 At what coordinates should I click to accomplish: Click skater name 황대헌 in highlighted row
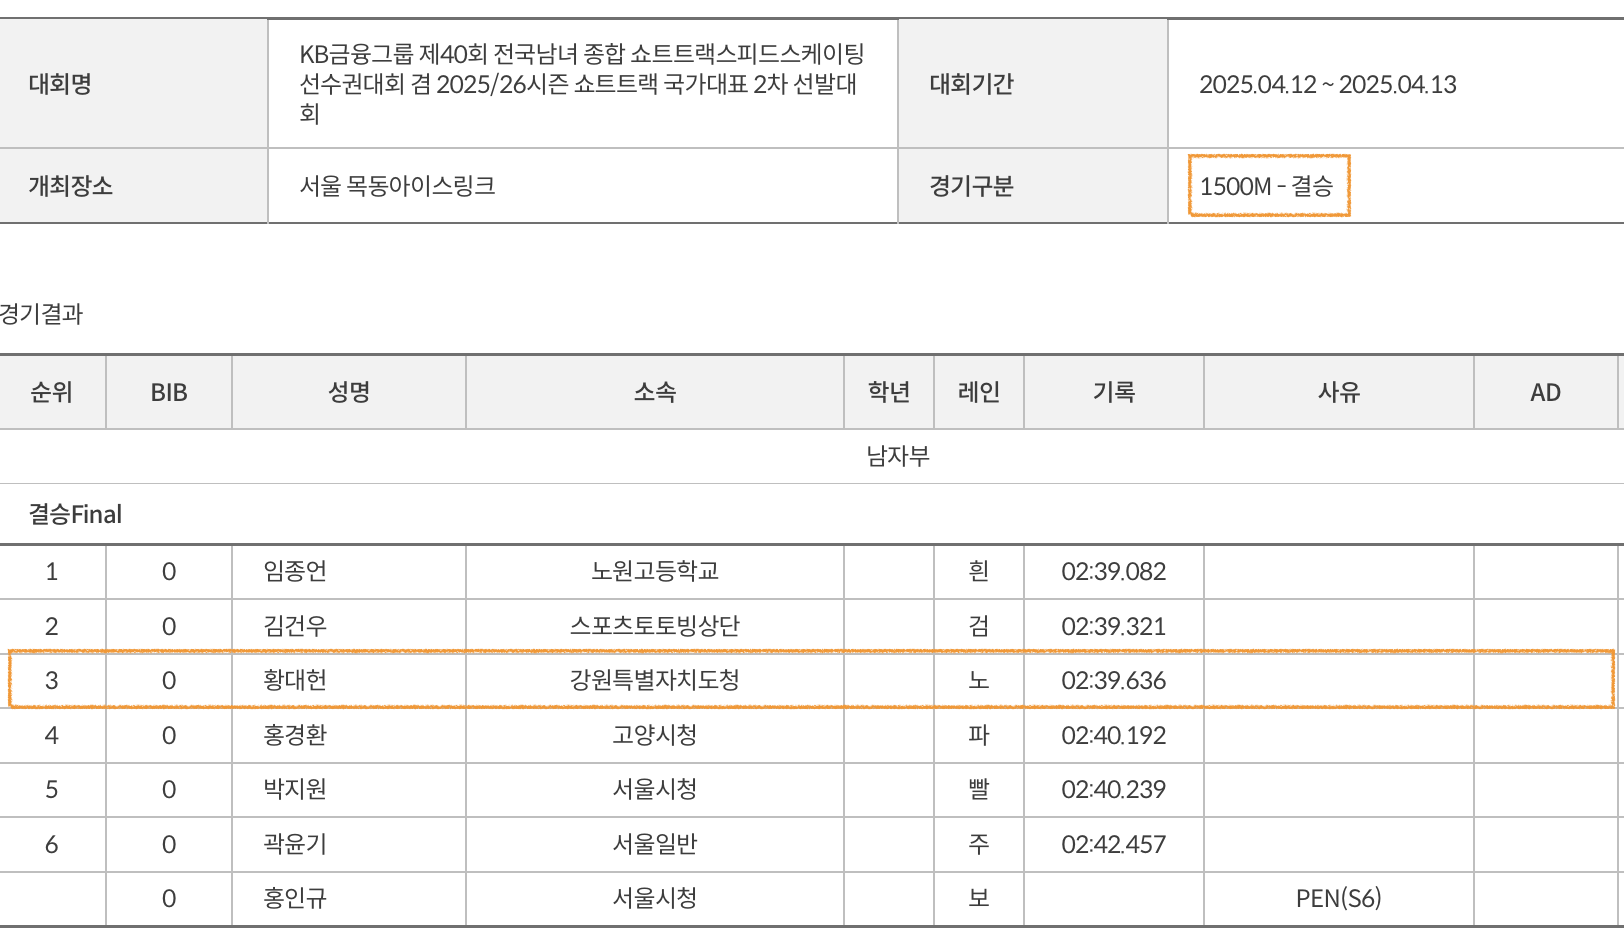point(295,680)
